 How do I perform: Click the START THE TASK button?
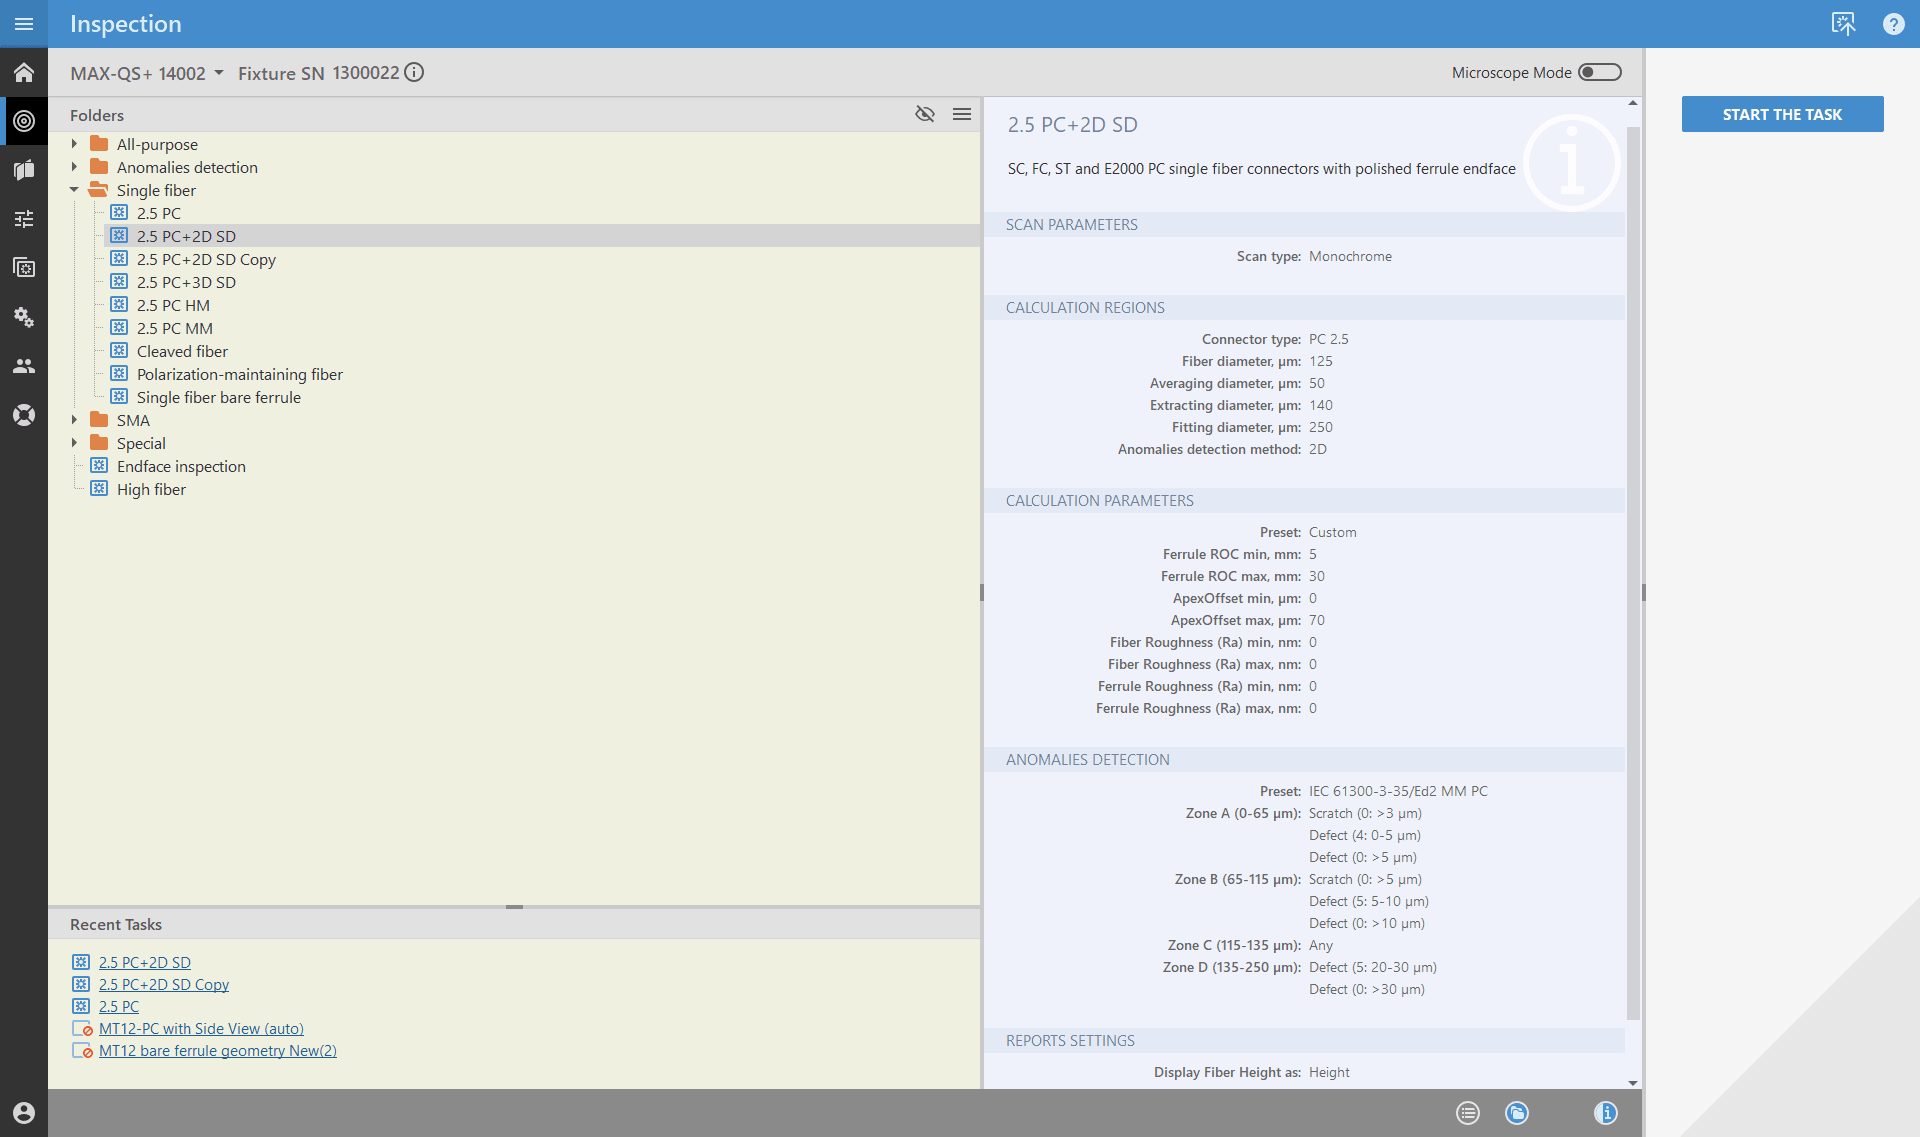click(1782, 114)
